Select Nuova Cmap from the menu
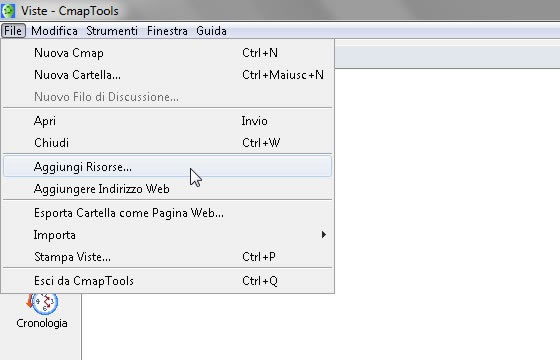This screenshot has height=360, width=560. [x=168, y=53]
